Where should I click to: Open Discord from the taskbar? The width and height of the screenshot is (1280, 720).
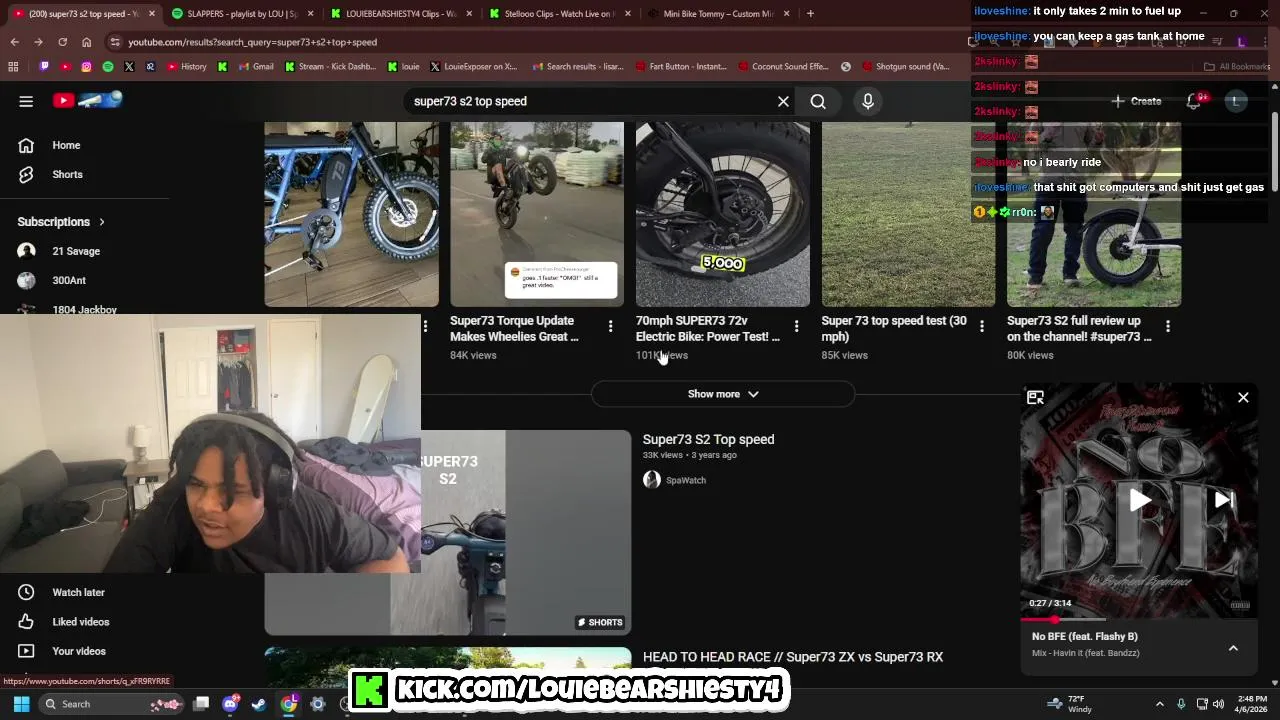pyautogui.click(x=230, y=704)
